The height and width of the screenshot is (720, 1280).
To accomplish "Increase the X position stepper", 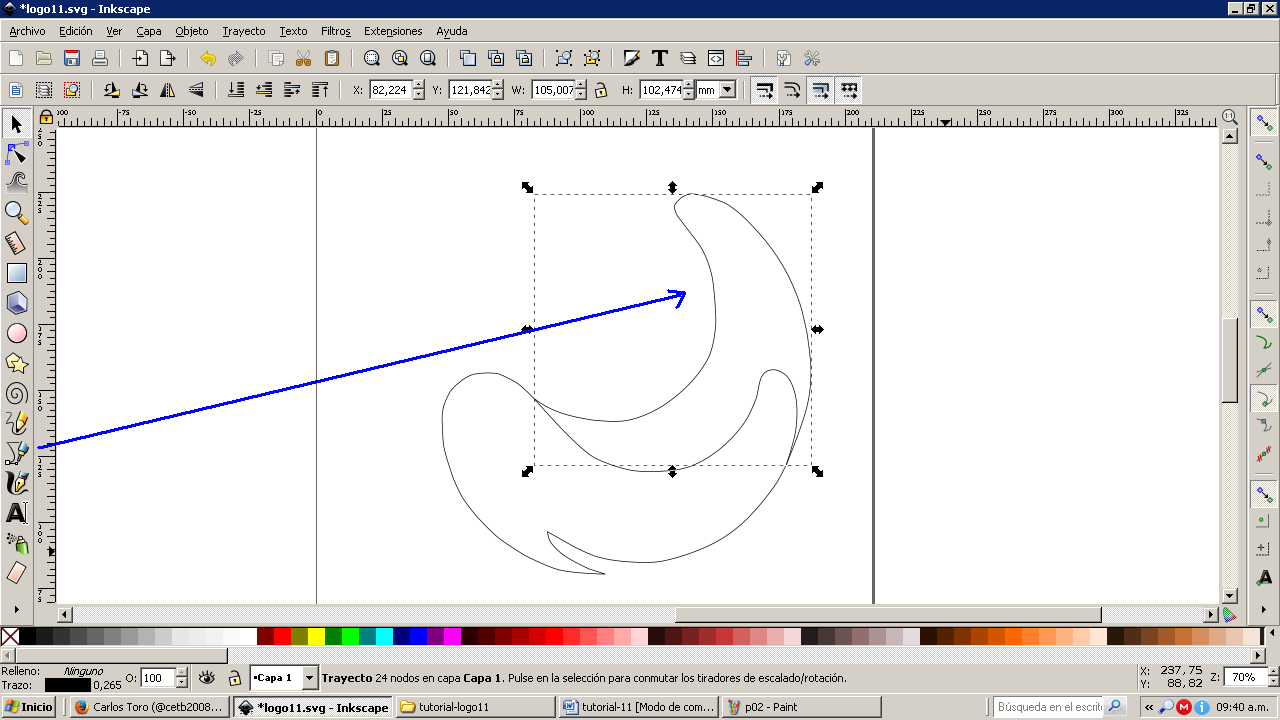I will click(x=418, y=86).
